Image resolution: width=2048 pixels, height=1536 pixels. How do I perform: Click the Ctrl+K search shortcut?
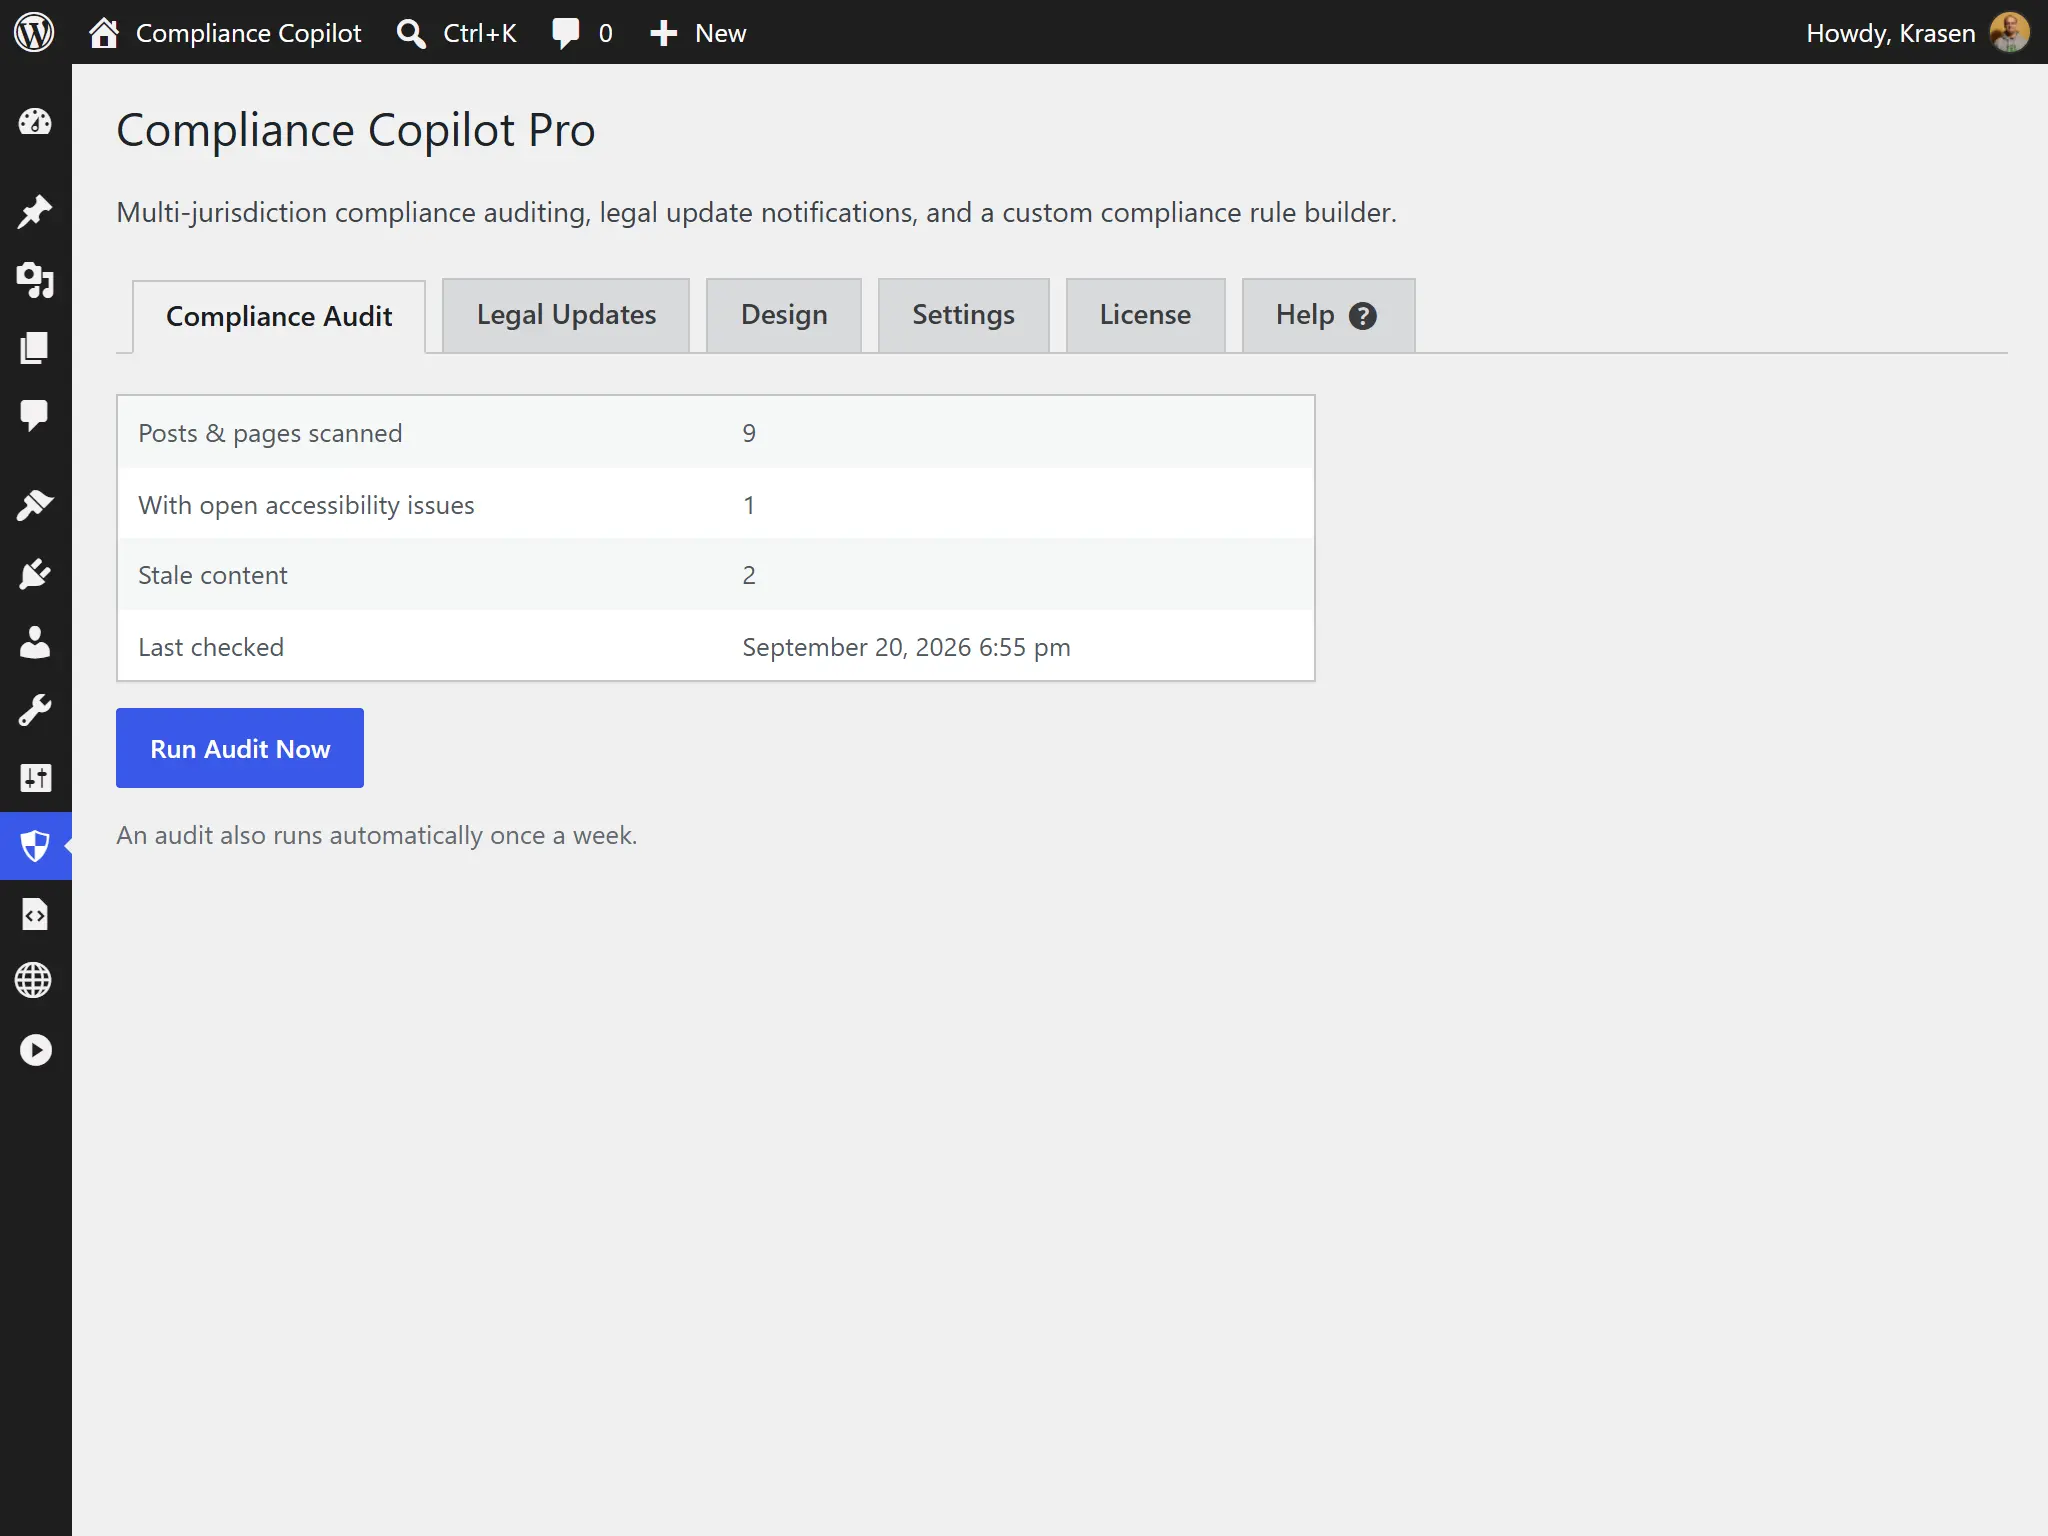point(479,33)
